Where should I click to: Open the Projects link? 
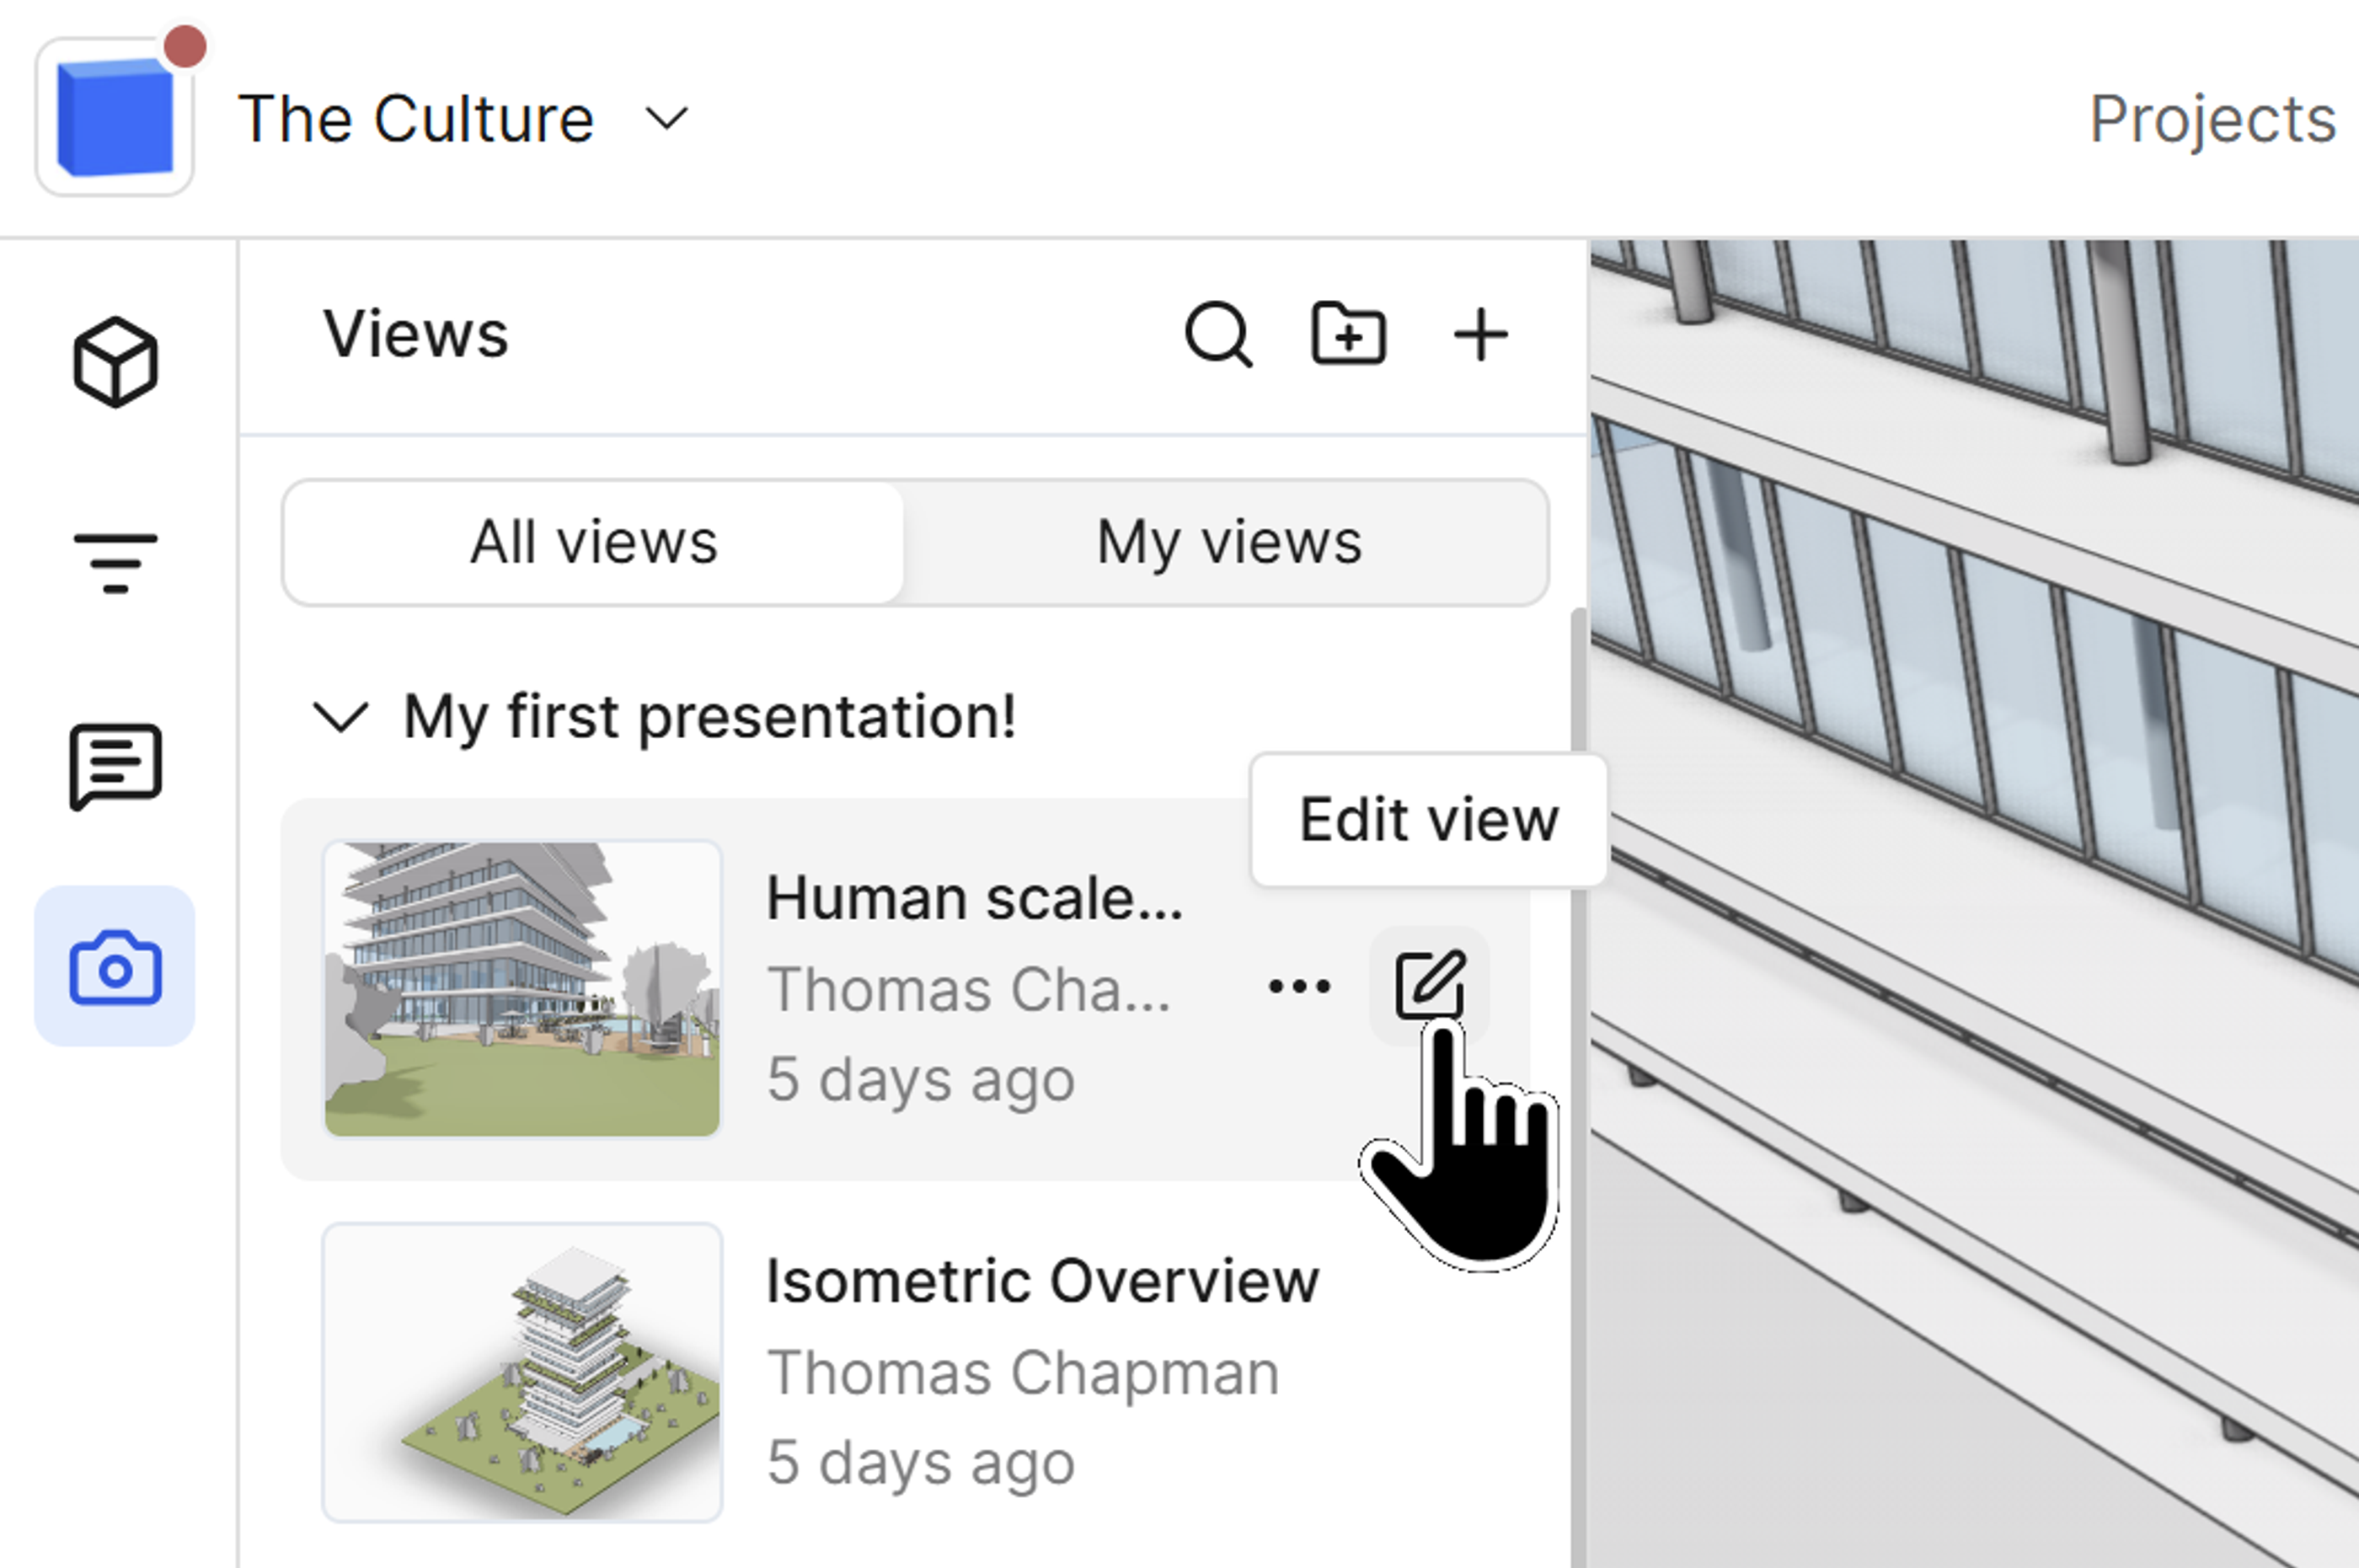coord(2211,119)
